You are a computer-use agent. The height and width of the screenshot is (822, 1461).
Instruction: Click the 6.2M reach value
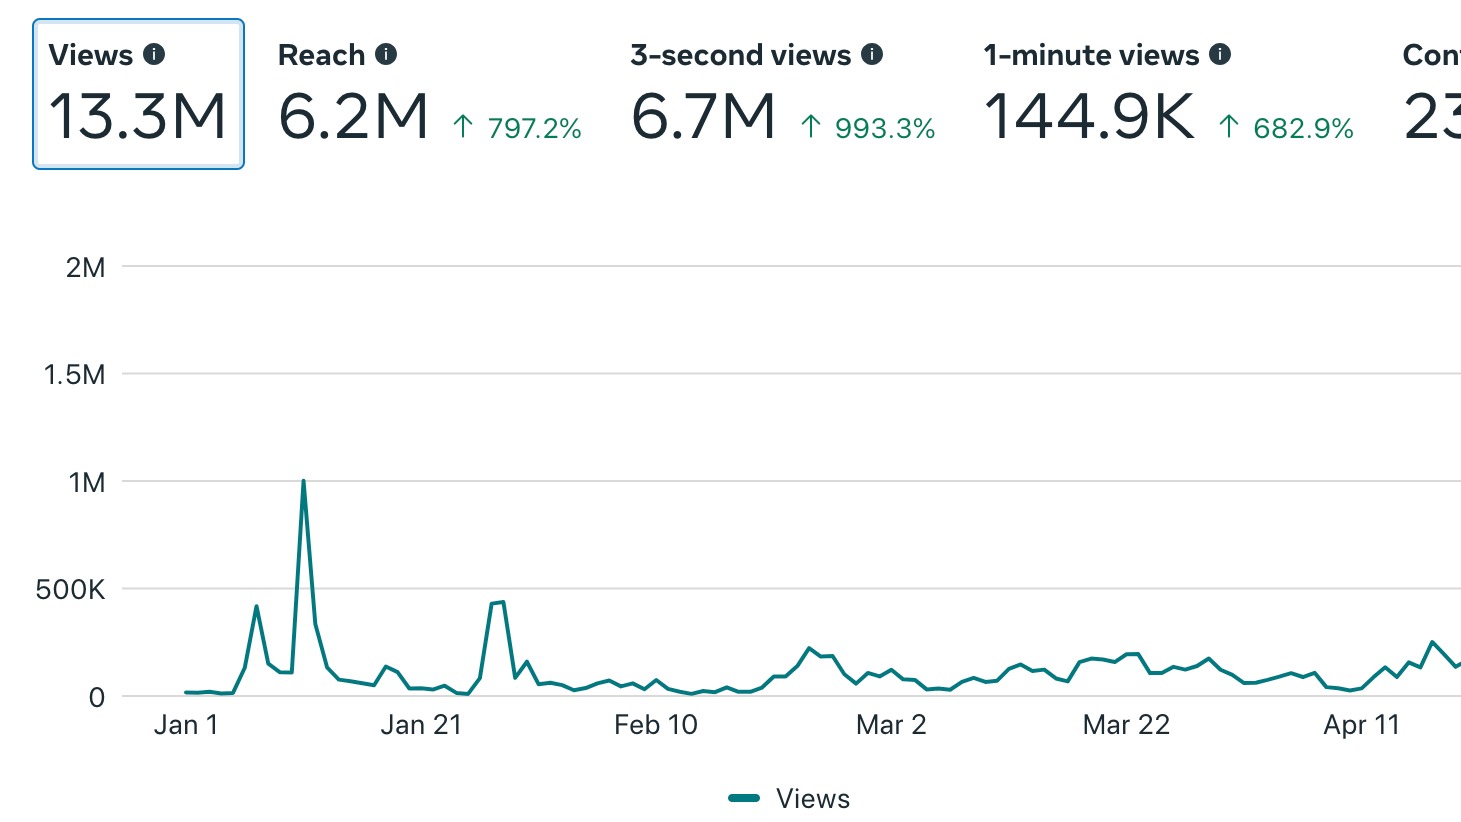click(x=353, y=116)
